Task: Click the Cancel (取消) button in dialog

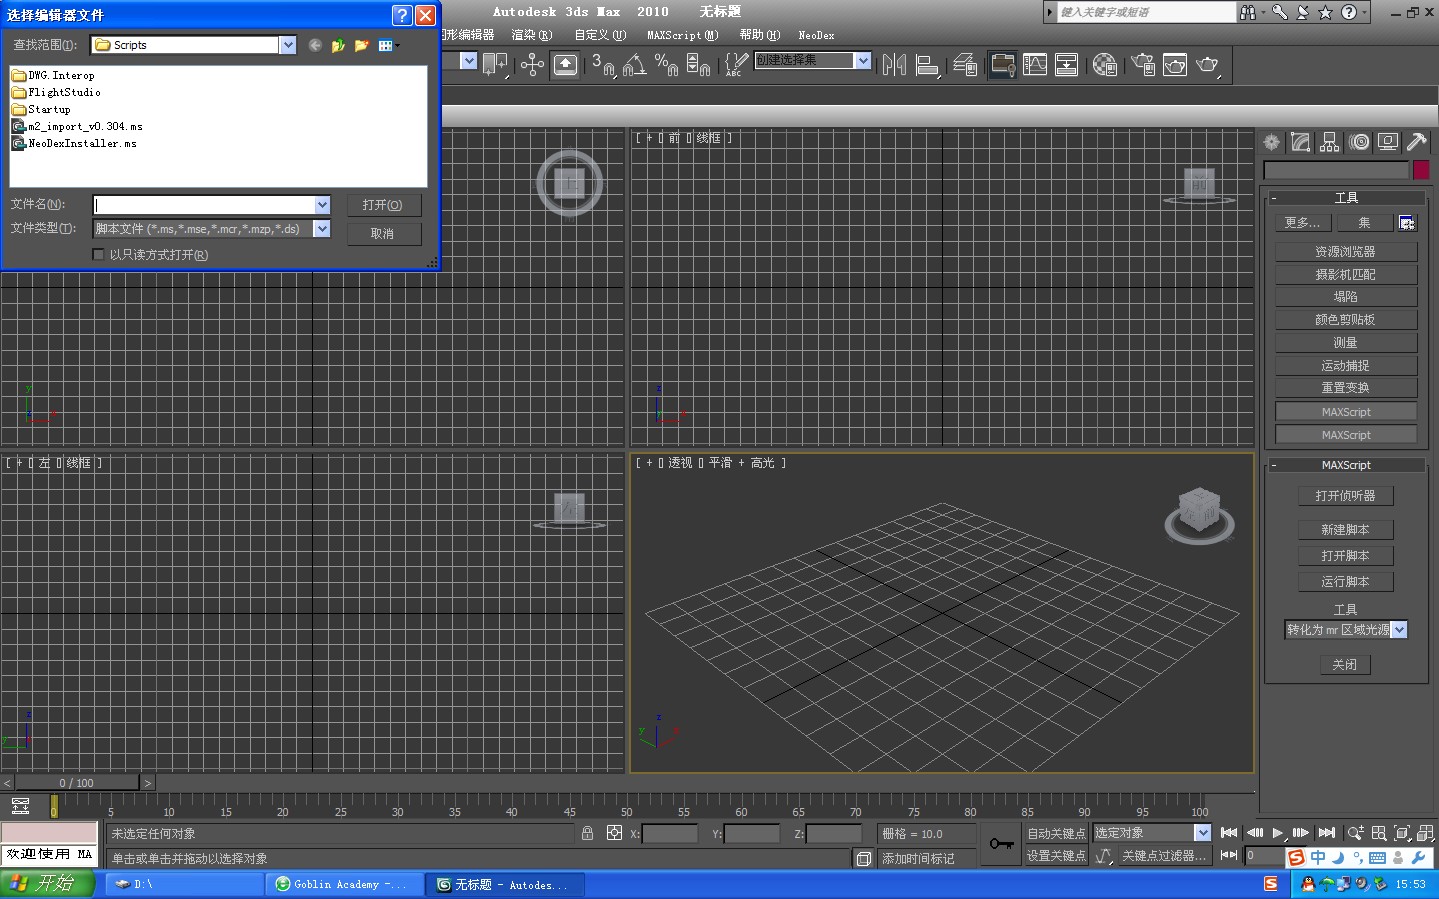Action: tap(383, 233)
